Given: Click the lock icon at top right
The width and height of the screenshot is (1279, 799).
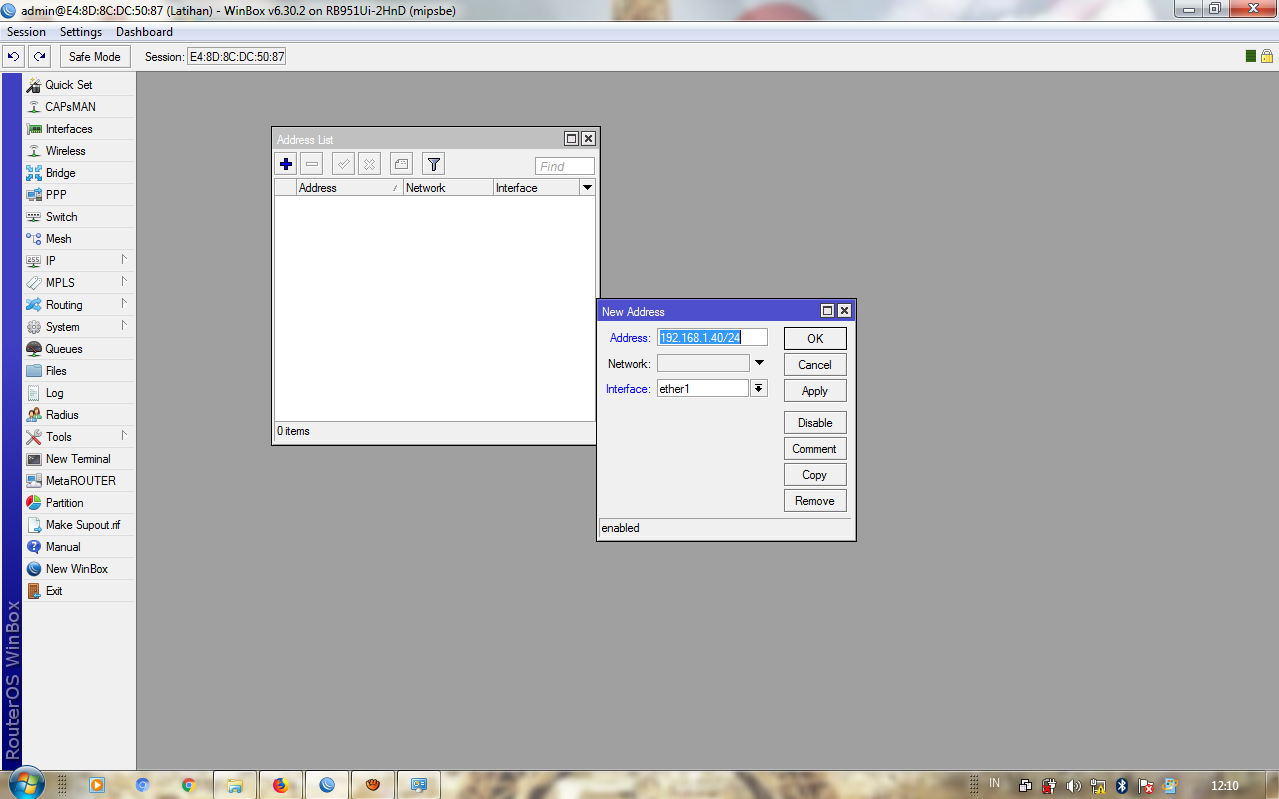Looking at the screenshot, I should click(1267, 57).
